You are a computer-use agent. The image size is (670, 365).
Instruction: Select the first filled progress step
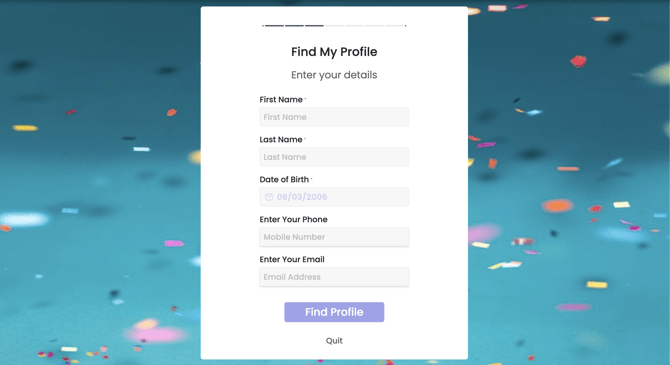274,26
